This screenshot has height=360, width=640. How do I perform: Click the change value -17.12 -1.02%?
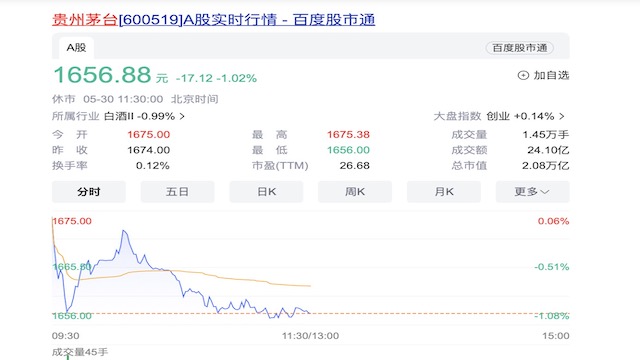pos(216,78)
